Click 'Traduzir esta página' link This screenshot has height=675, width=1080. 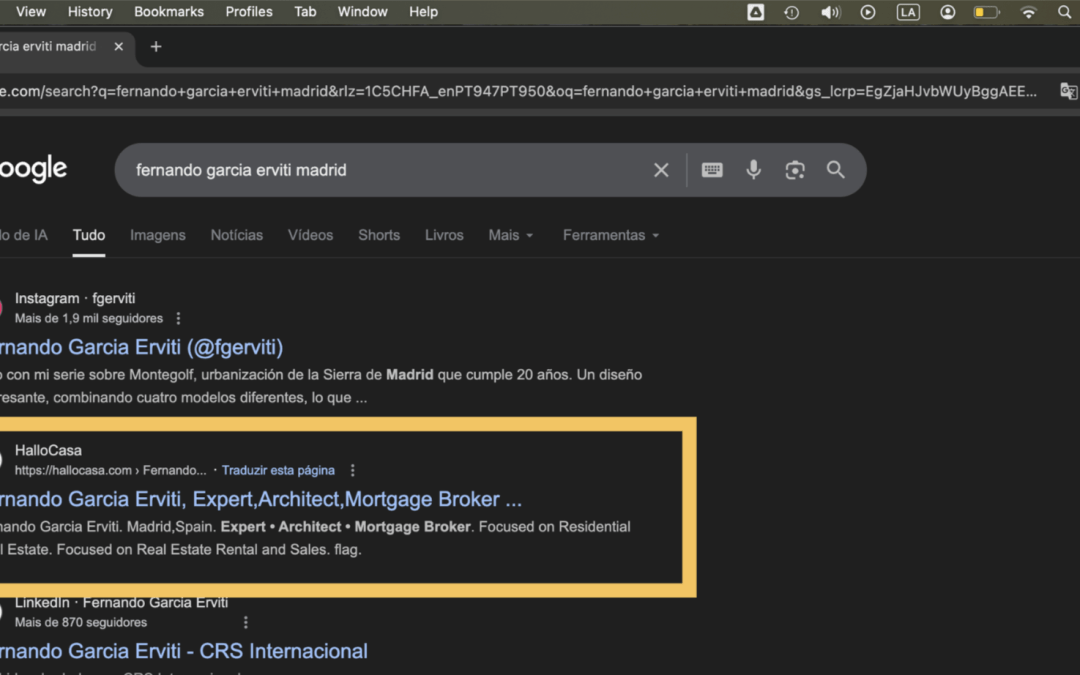pyautogui.click(x=278, y=470)
